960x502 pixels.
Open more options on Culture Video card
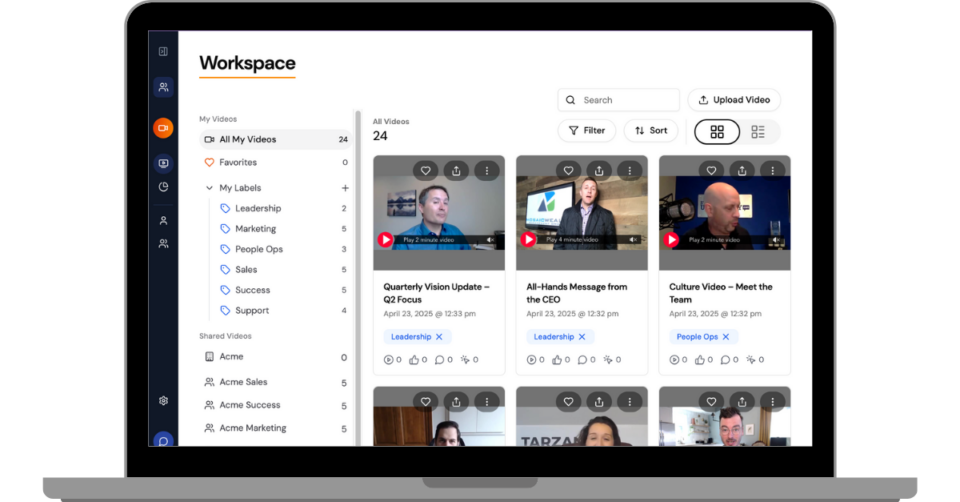pos(773,171)
